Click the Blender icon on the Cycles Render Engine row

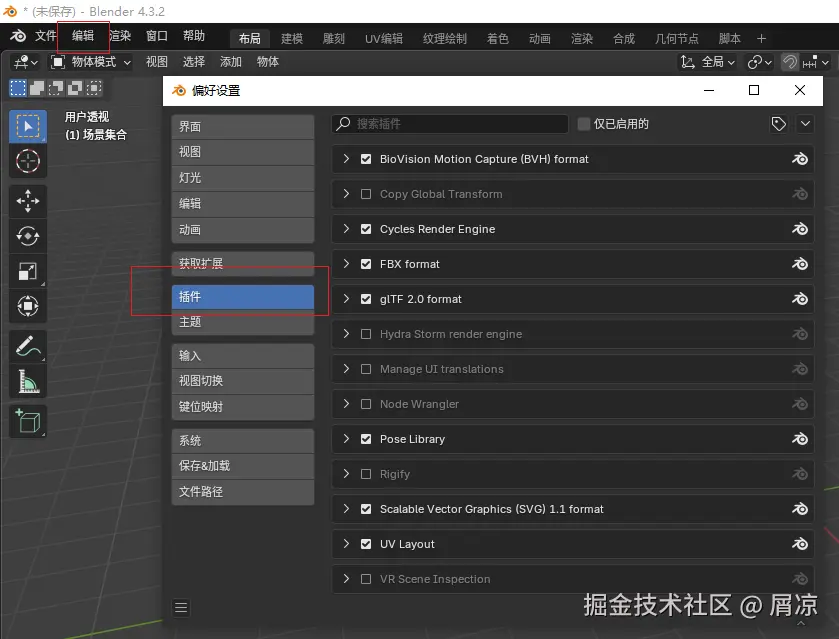[800, 229]
